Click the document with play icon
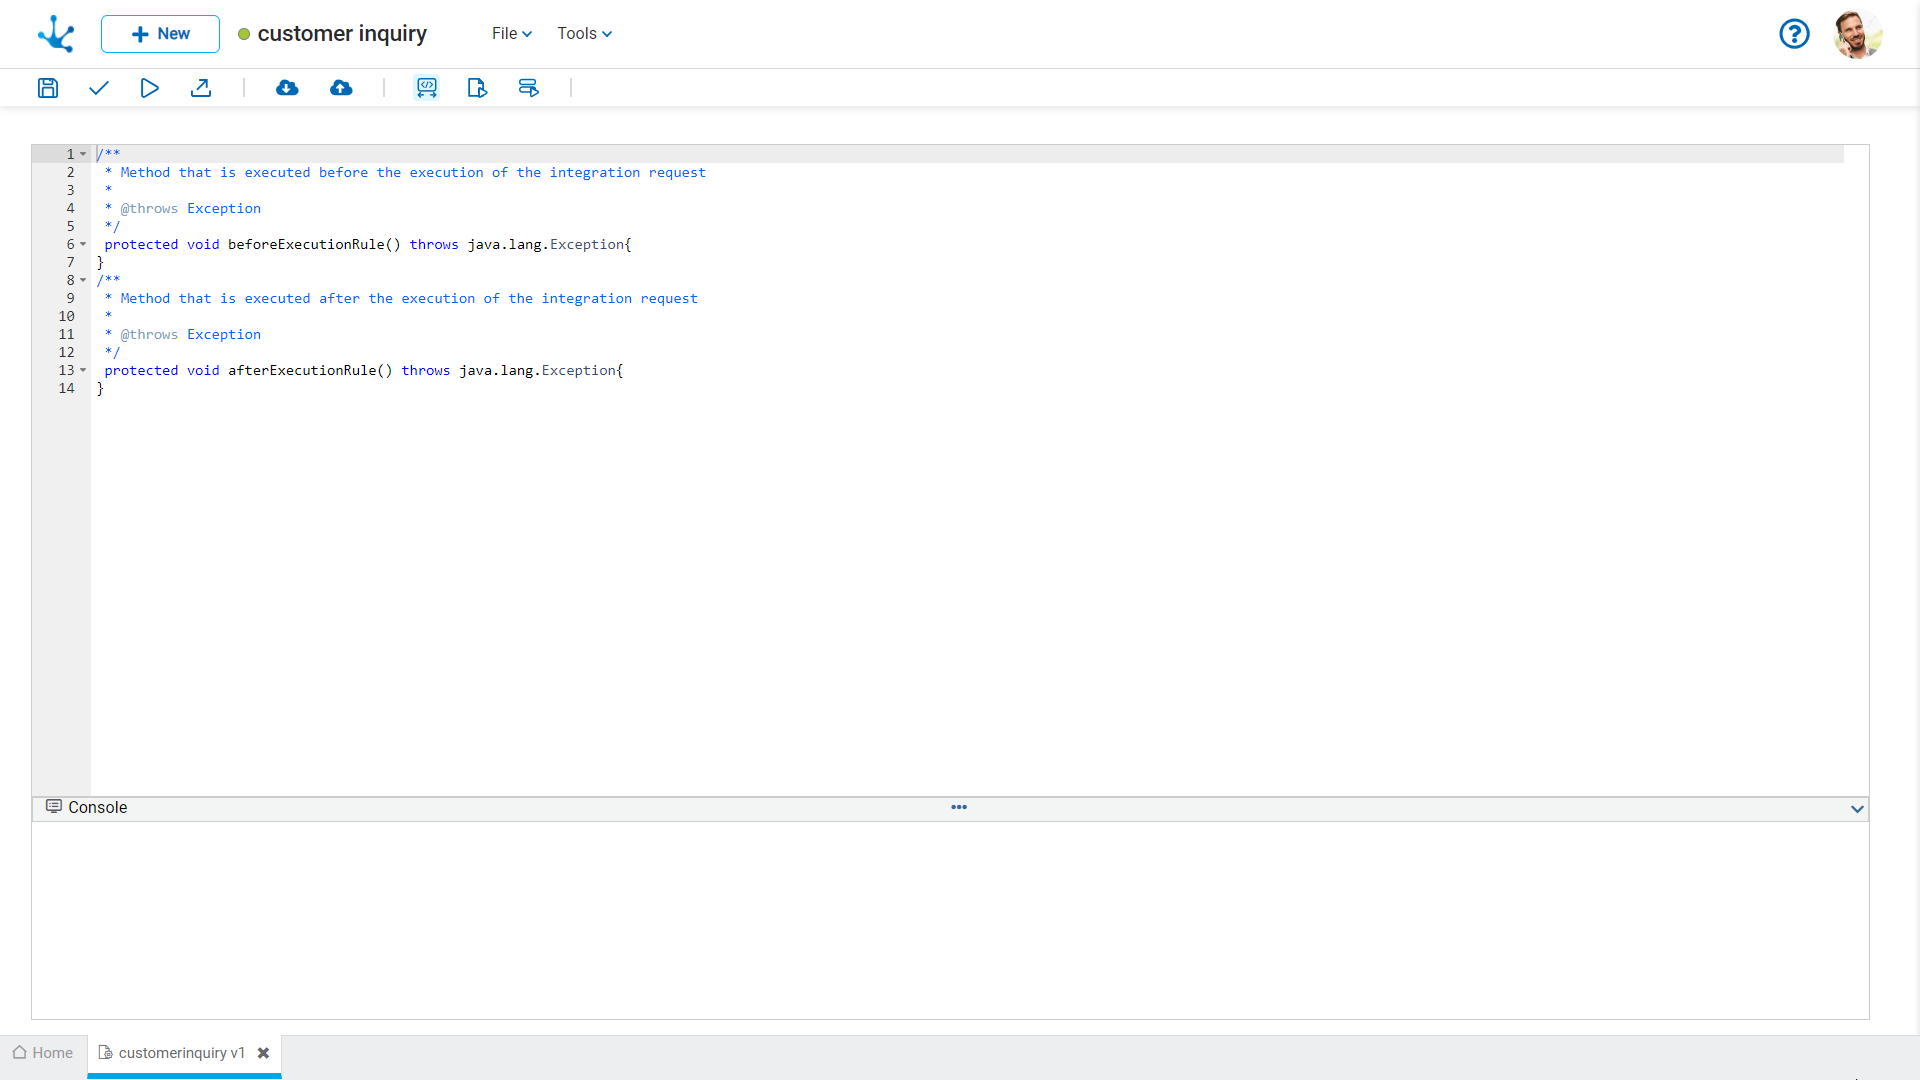 pos(477,88)
